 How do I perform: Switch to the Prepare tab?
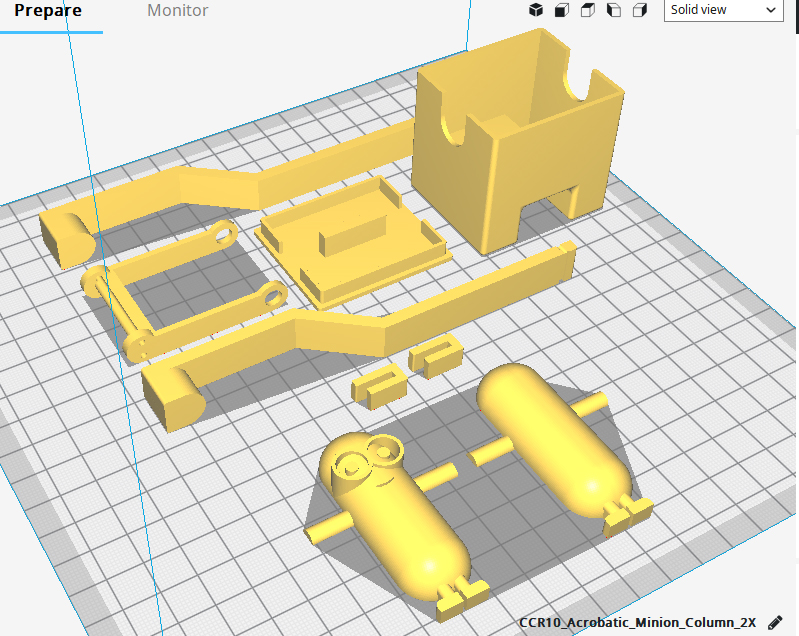click(x=48, y=11)
